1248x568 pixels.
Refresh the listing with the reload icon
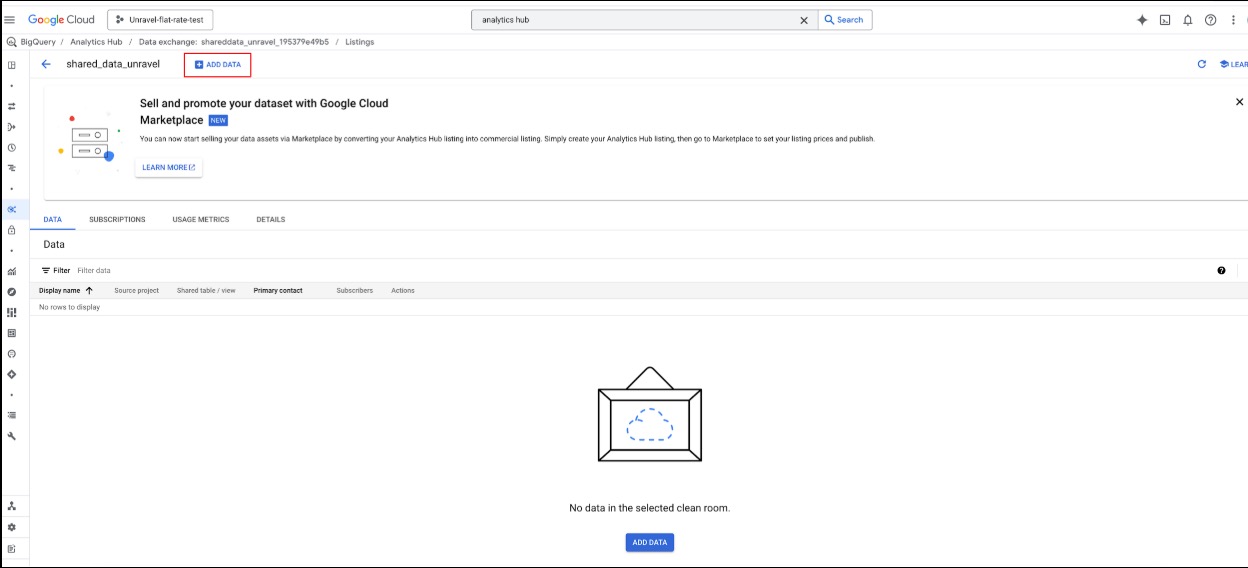pos(1202,64)
